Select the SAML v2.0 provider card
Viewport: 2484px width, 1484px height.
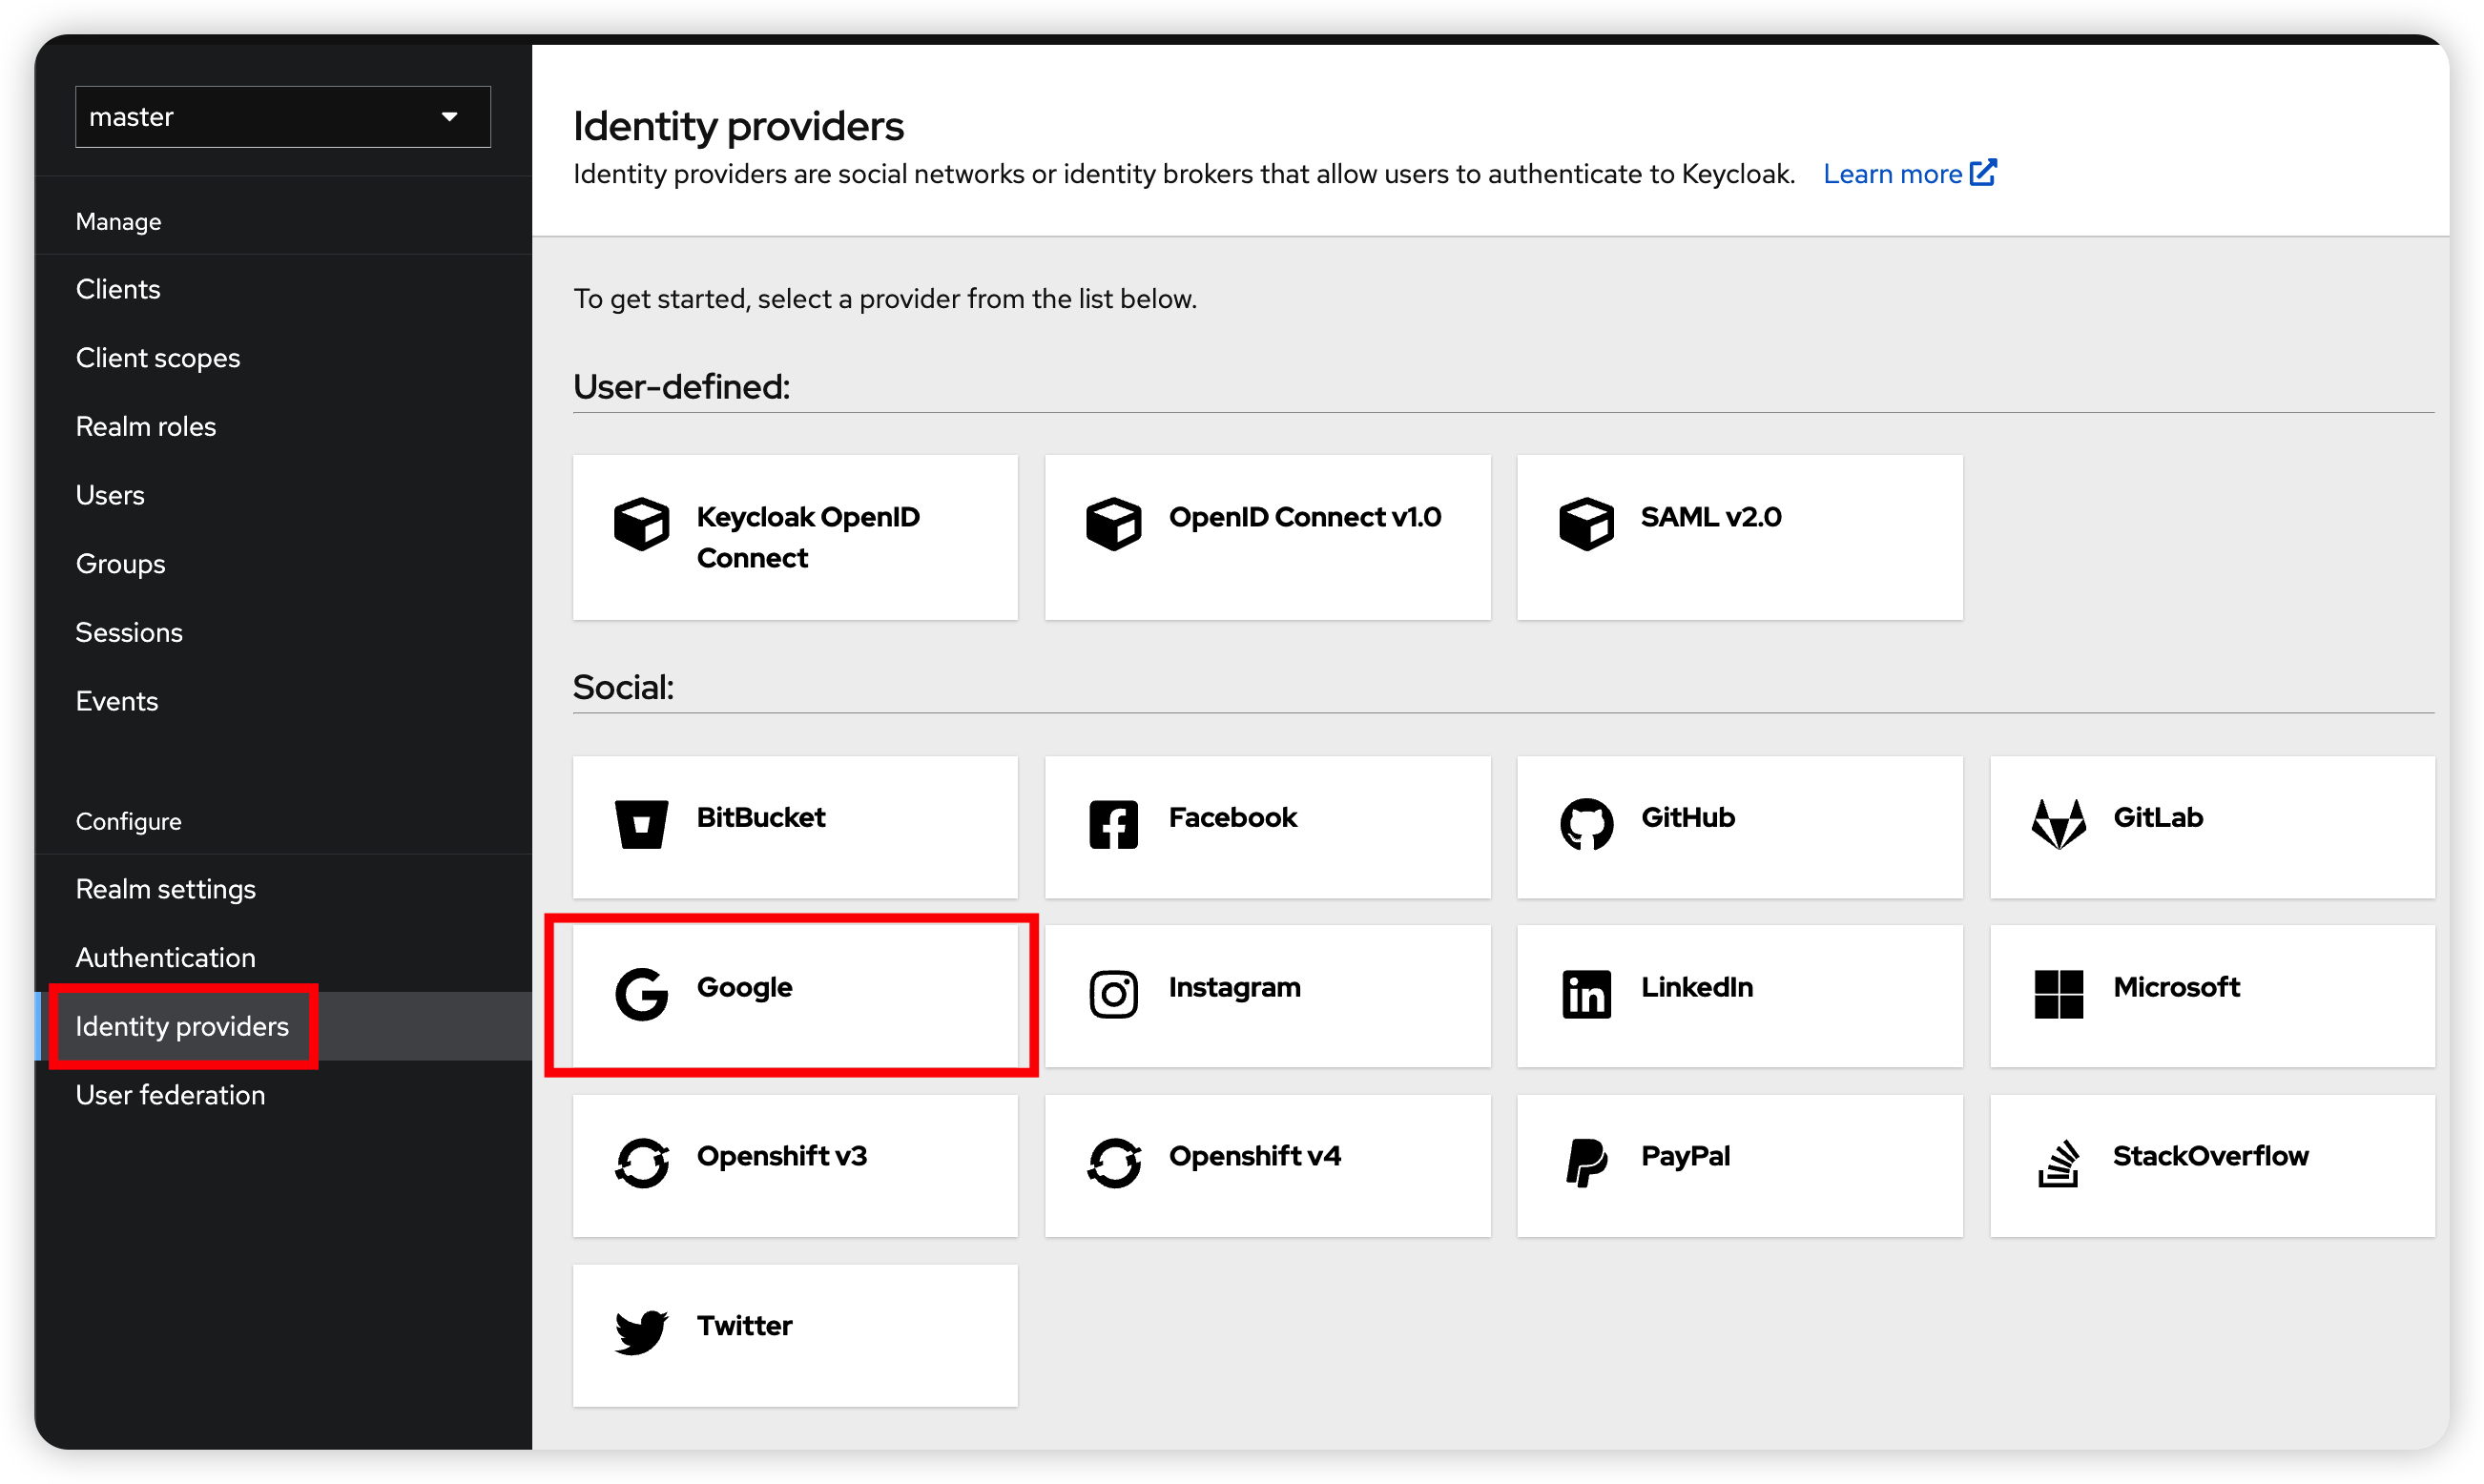click(1738, 537)
